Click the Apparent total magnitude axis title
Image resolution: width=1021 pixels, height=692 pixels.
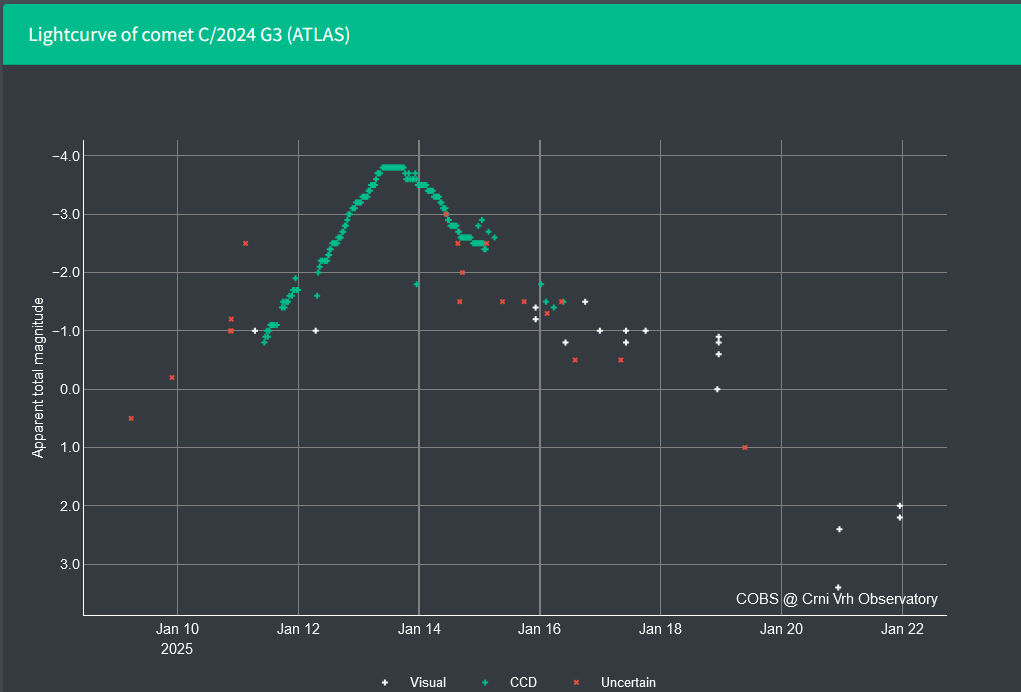(x=39, y=376)
